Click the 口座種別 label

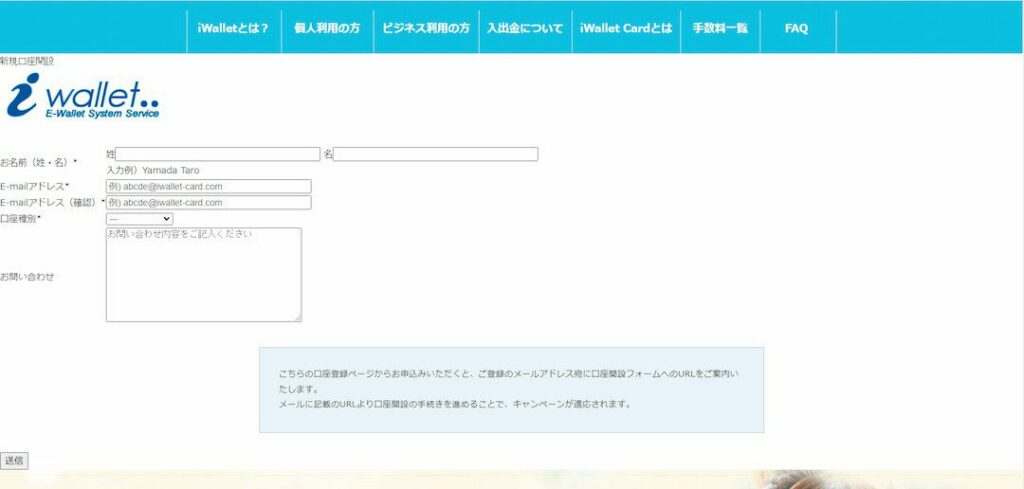point(21,219)
